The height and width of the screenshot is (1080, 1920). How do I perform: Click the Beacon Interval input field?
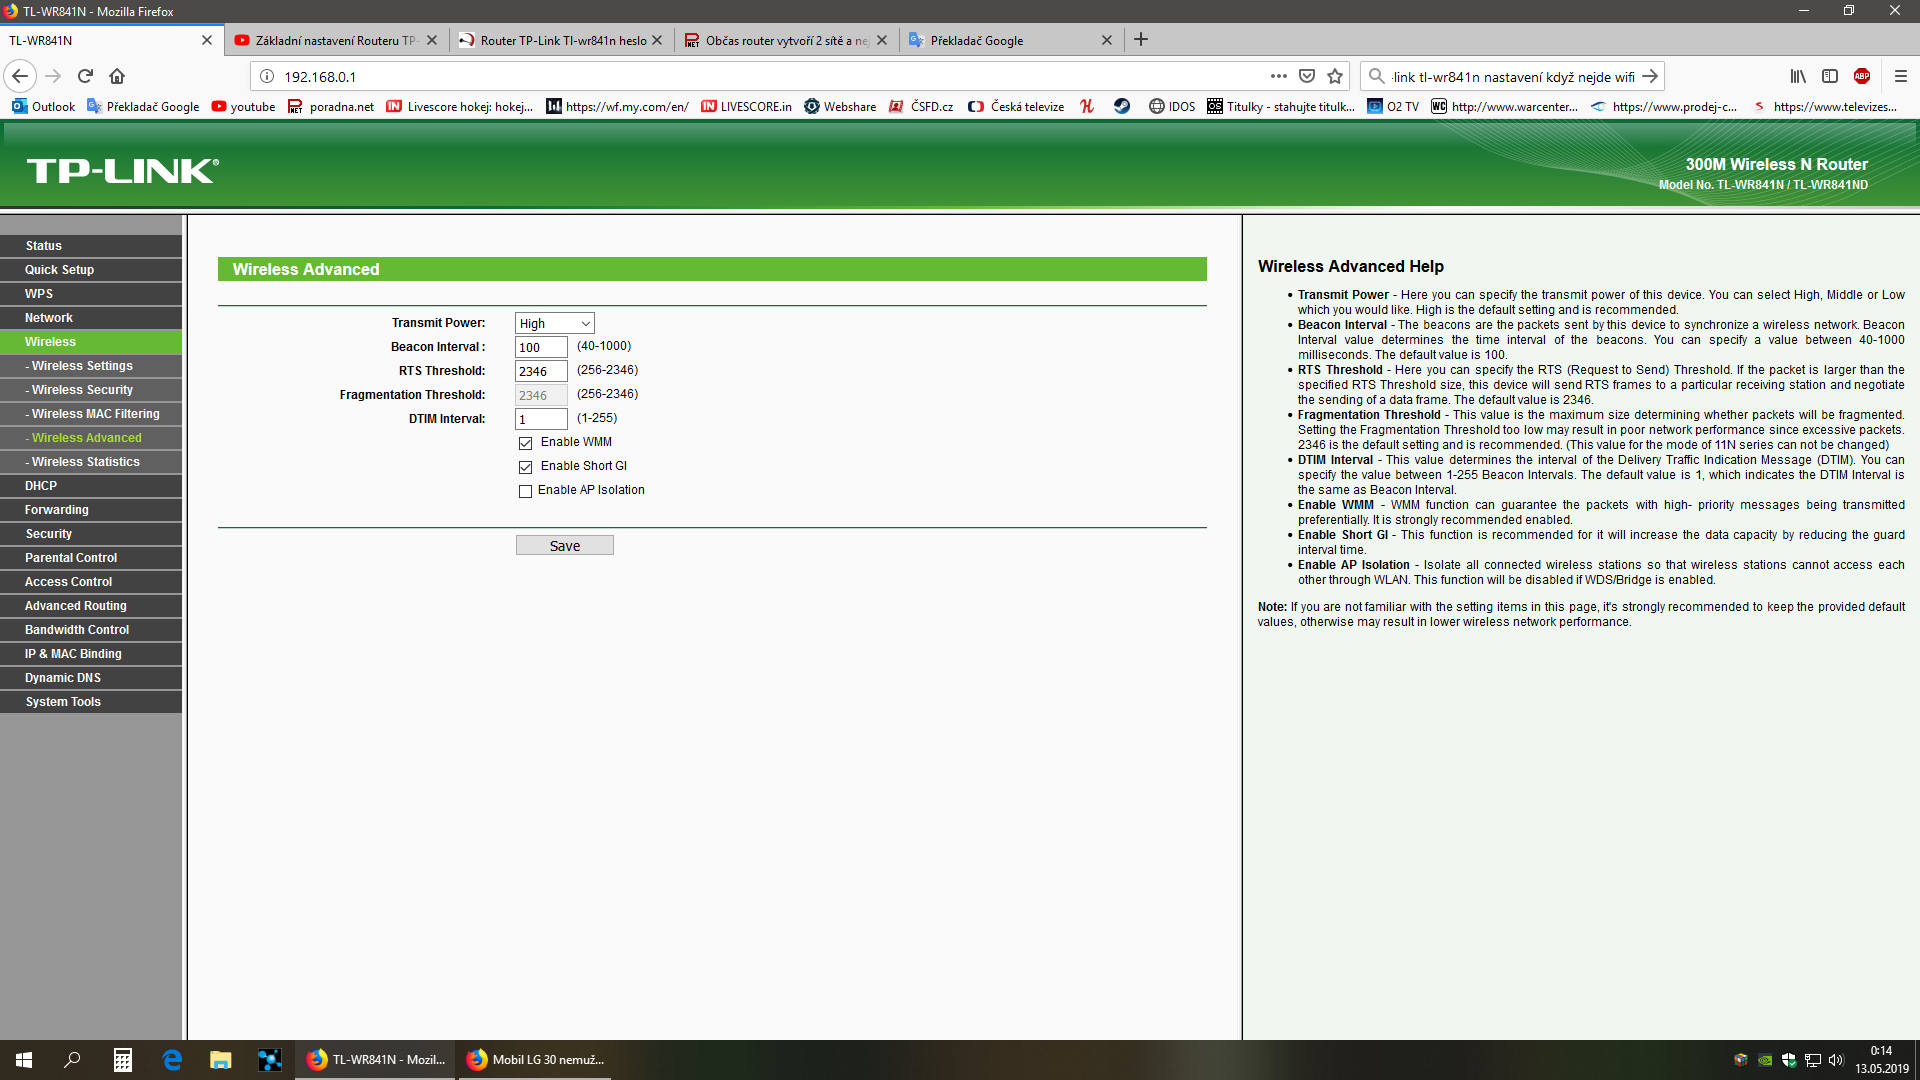click(540, 347)
